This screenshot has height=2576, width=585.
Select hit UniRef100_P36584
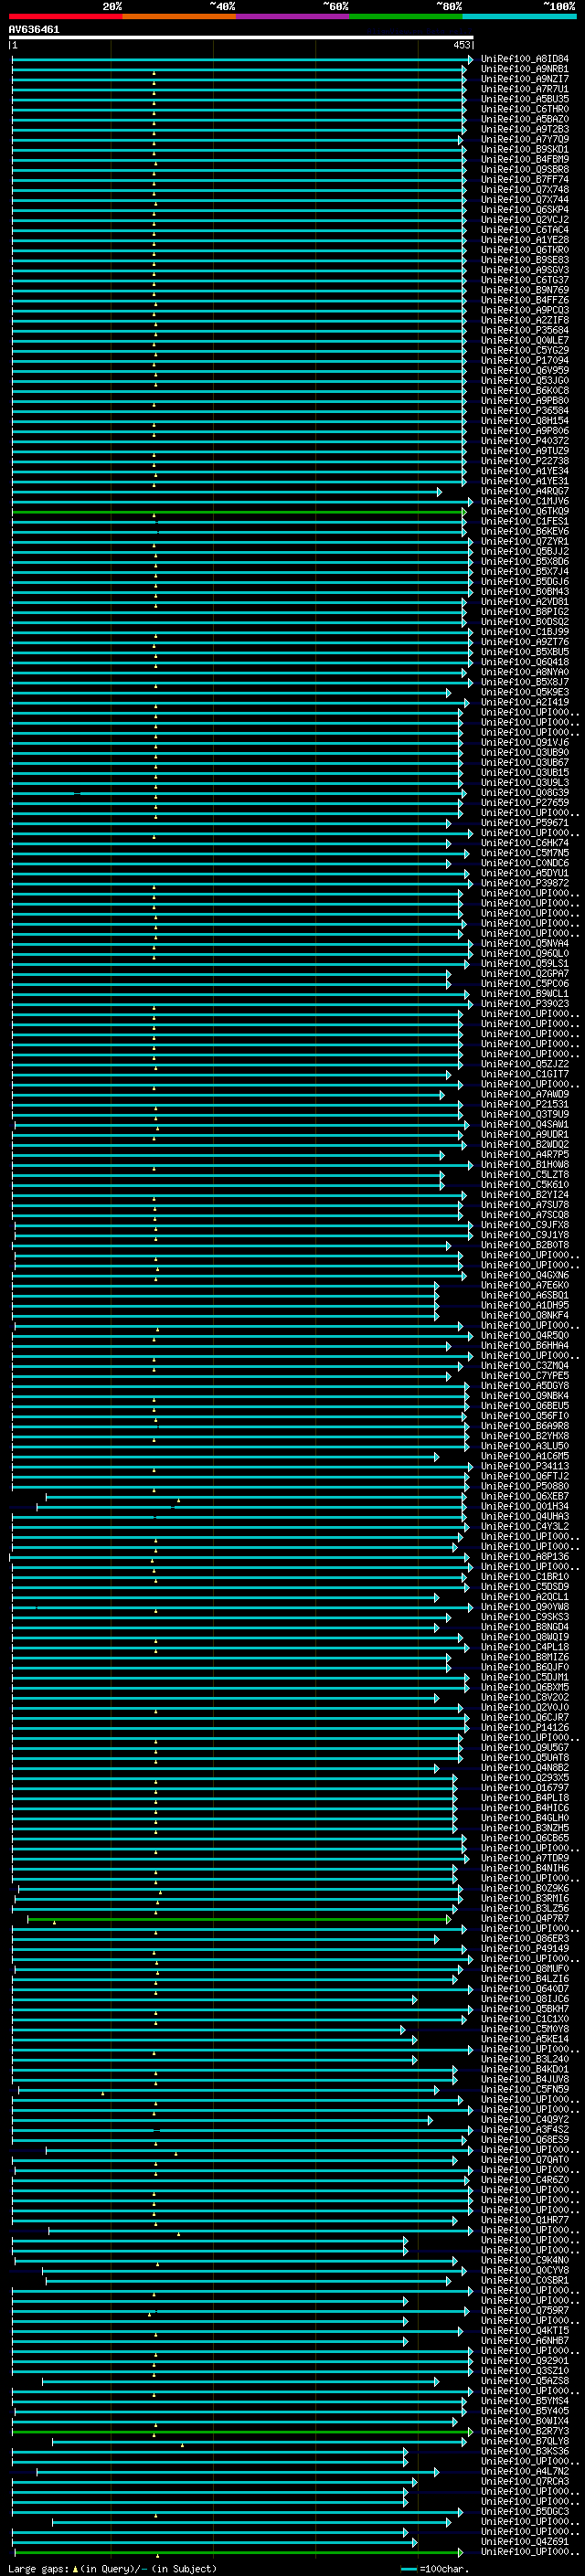525,410
